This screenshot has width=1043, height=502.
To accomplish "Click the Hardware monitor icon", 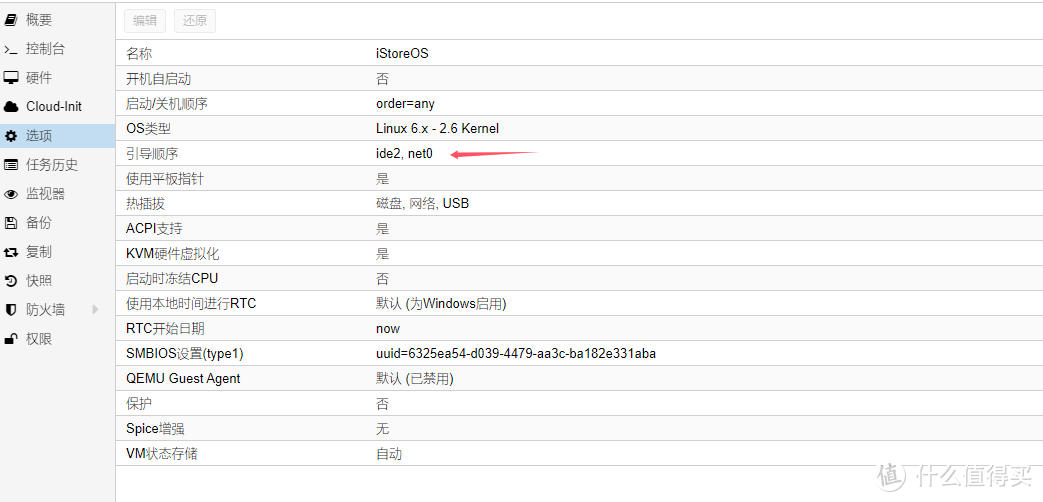I will (11, 78).
